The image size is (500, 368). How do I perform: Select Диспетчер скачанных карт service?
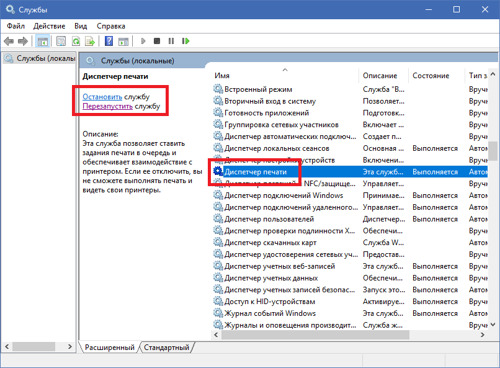pyautogui.click(x=270, y=242)
